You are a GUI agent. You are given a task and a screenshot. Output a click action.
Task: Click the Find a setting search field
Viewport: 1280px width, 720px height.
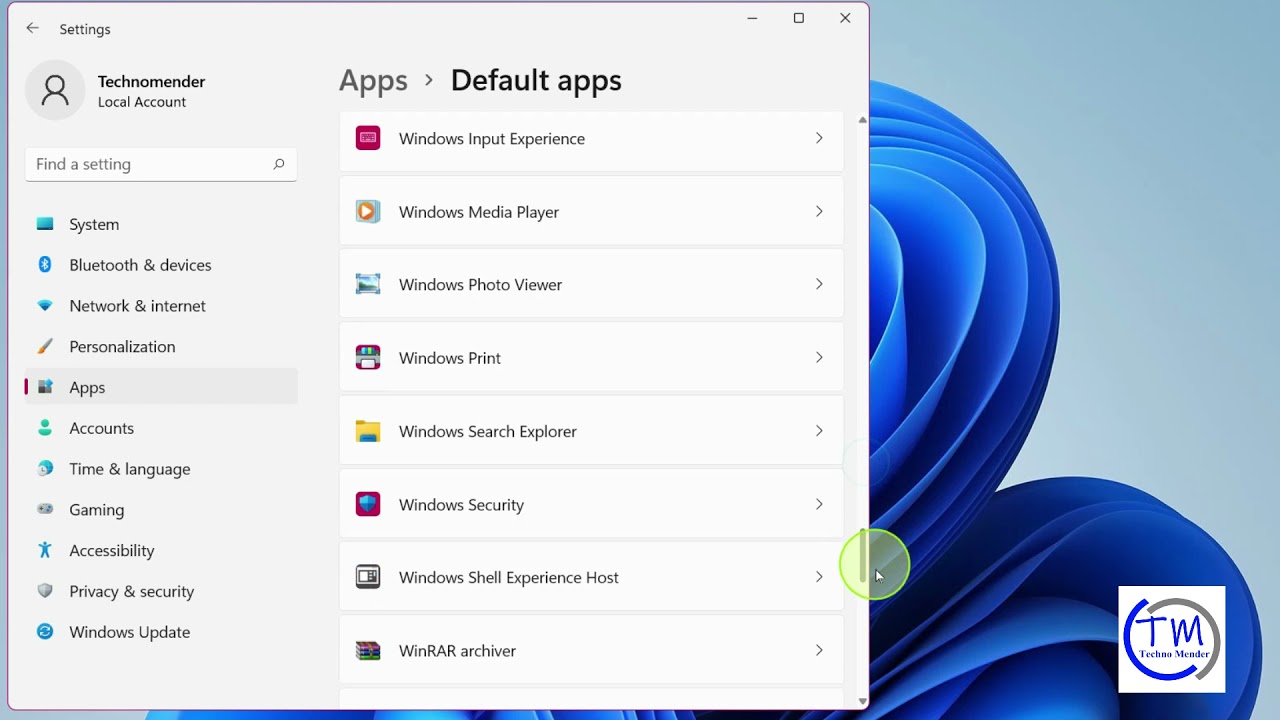161,164
